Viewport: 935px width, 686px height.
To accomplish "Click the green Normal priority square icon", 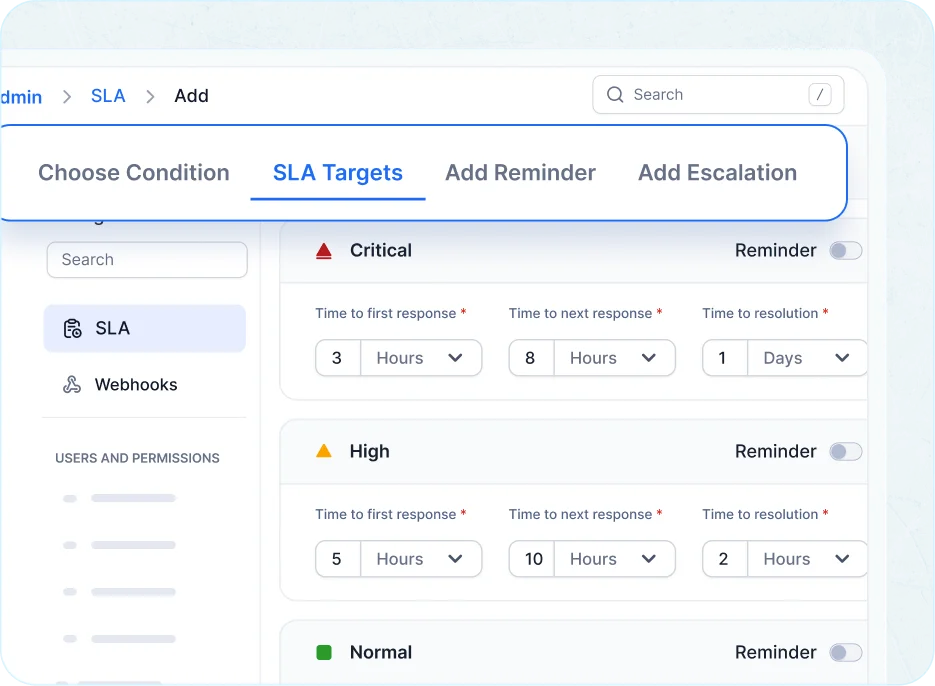I will (x=324, y=652).
